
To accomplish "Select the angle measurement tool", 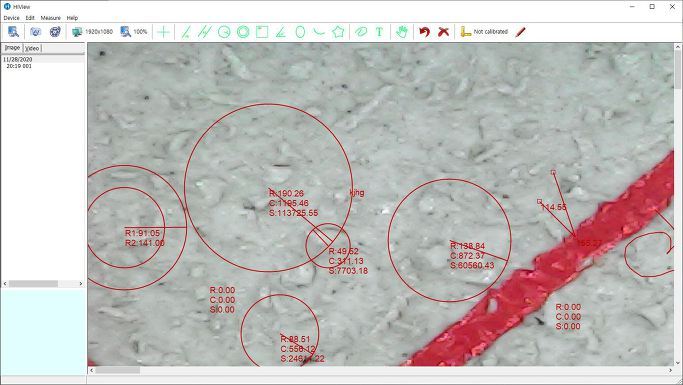I will click(281, 32).
